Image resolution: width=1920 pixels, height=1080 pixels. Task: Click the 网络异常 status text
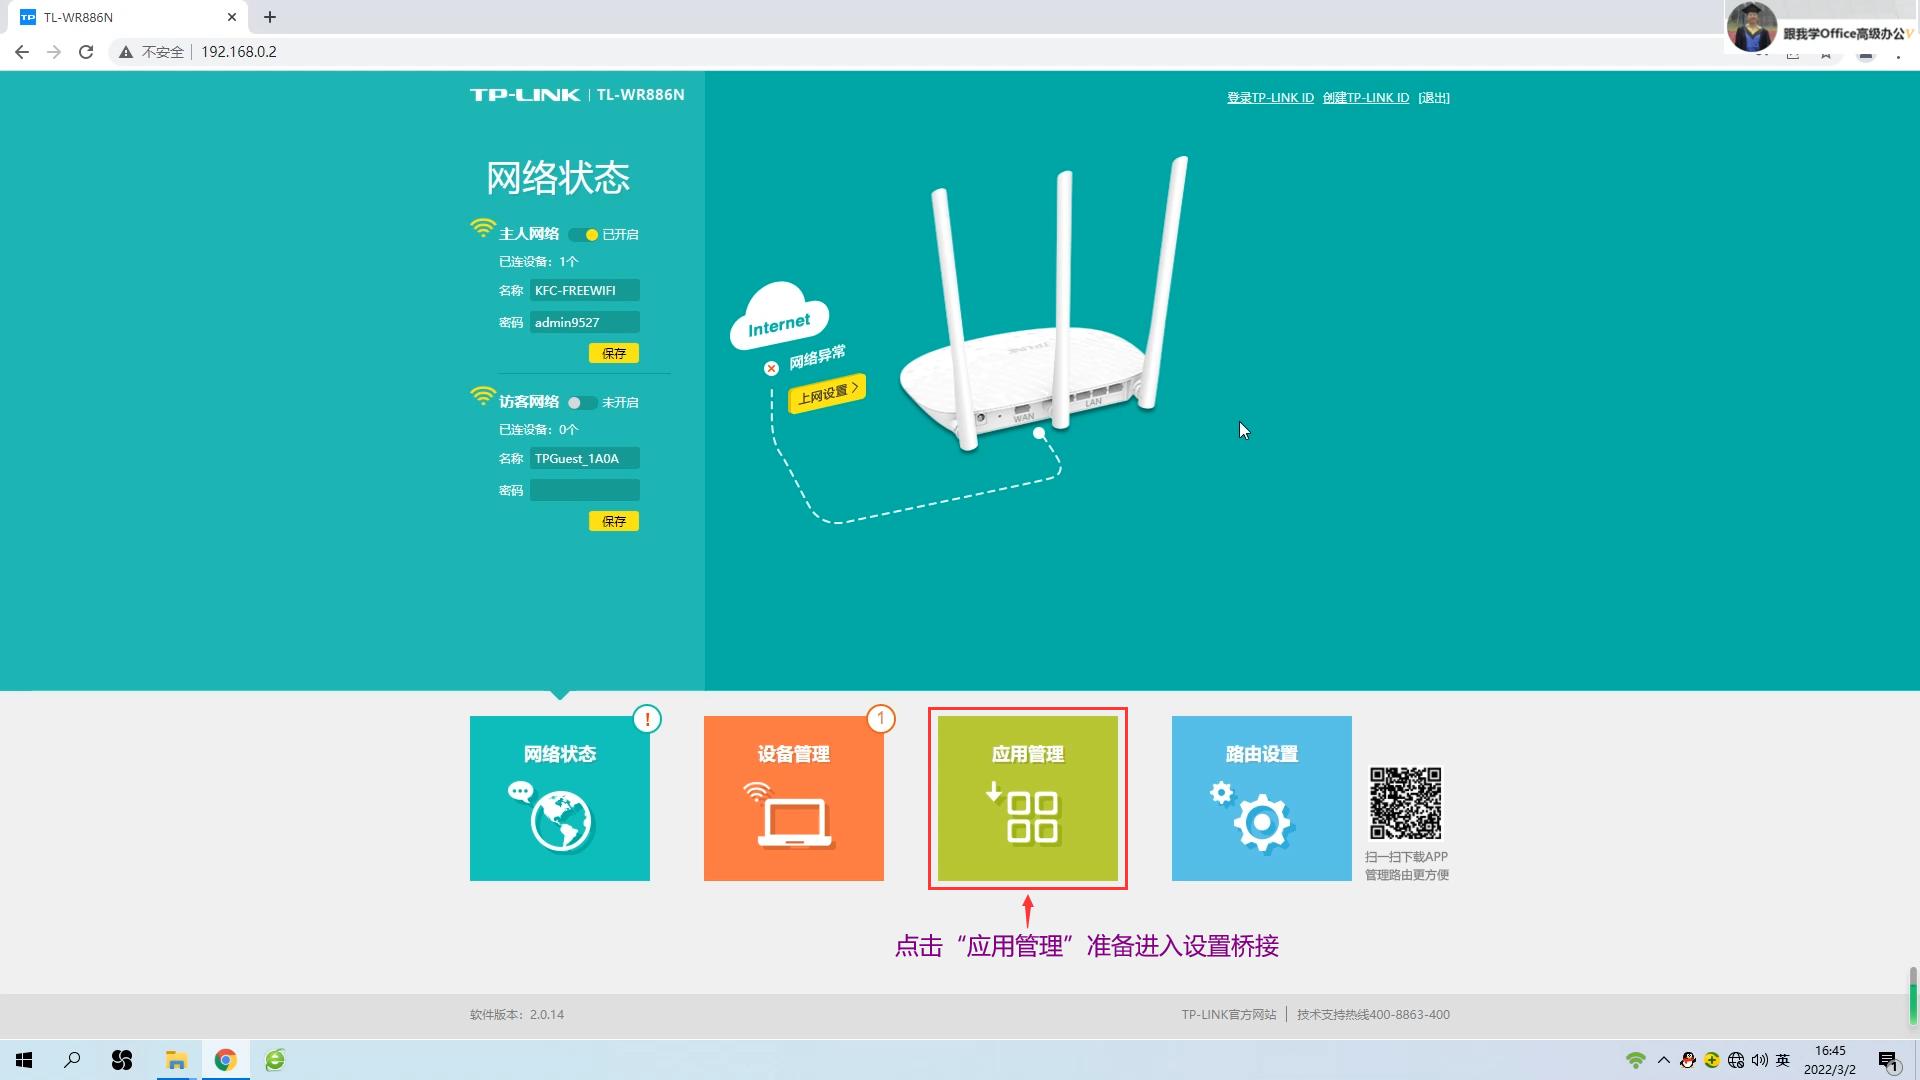point(818,358)
